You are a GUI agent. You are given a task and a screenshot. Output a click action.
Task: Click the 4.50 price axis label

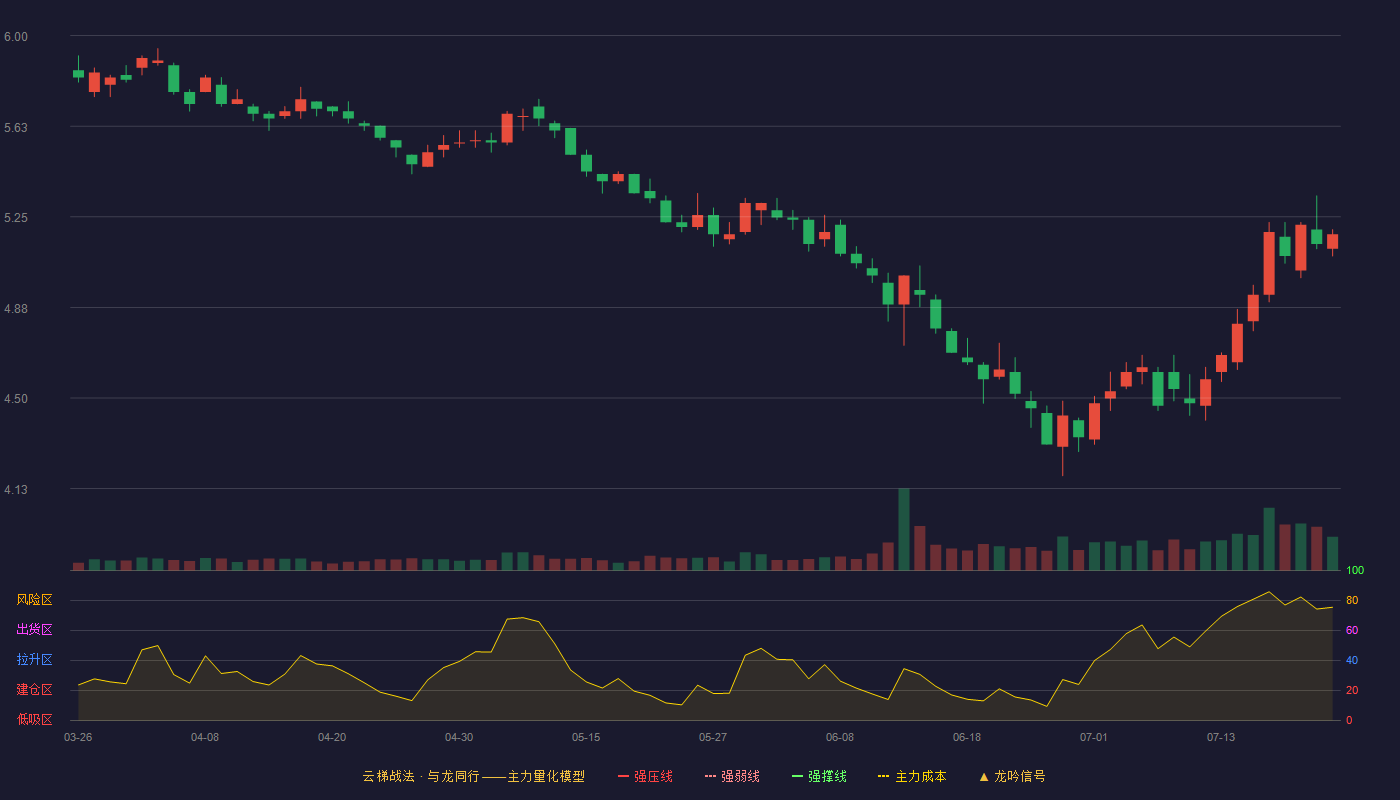[x=15, y=399]
